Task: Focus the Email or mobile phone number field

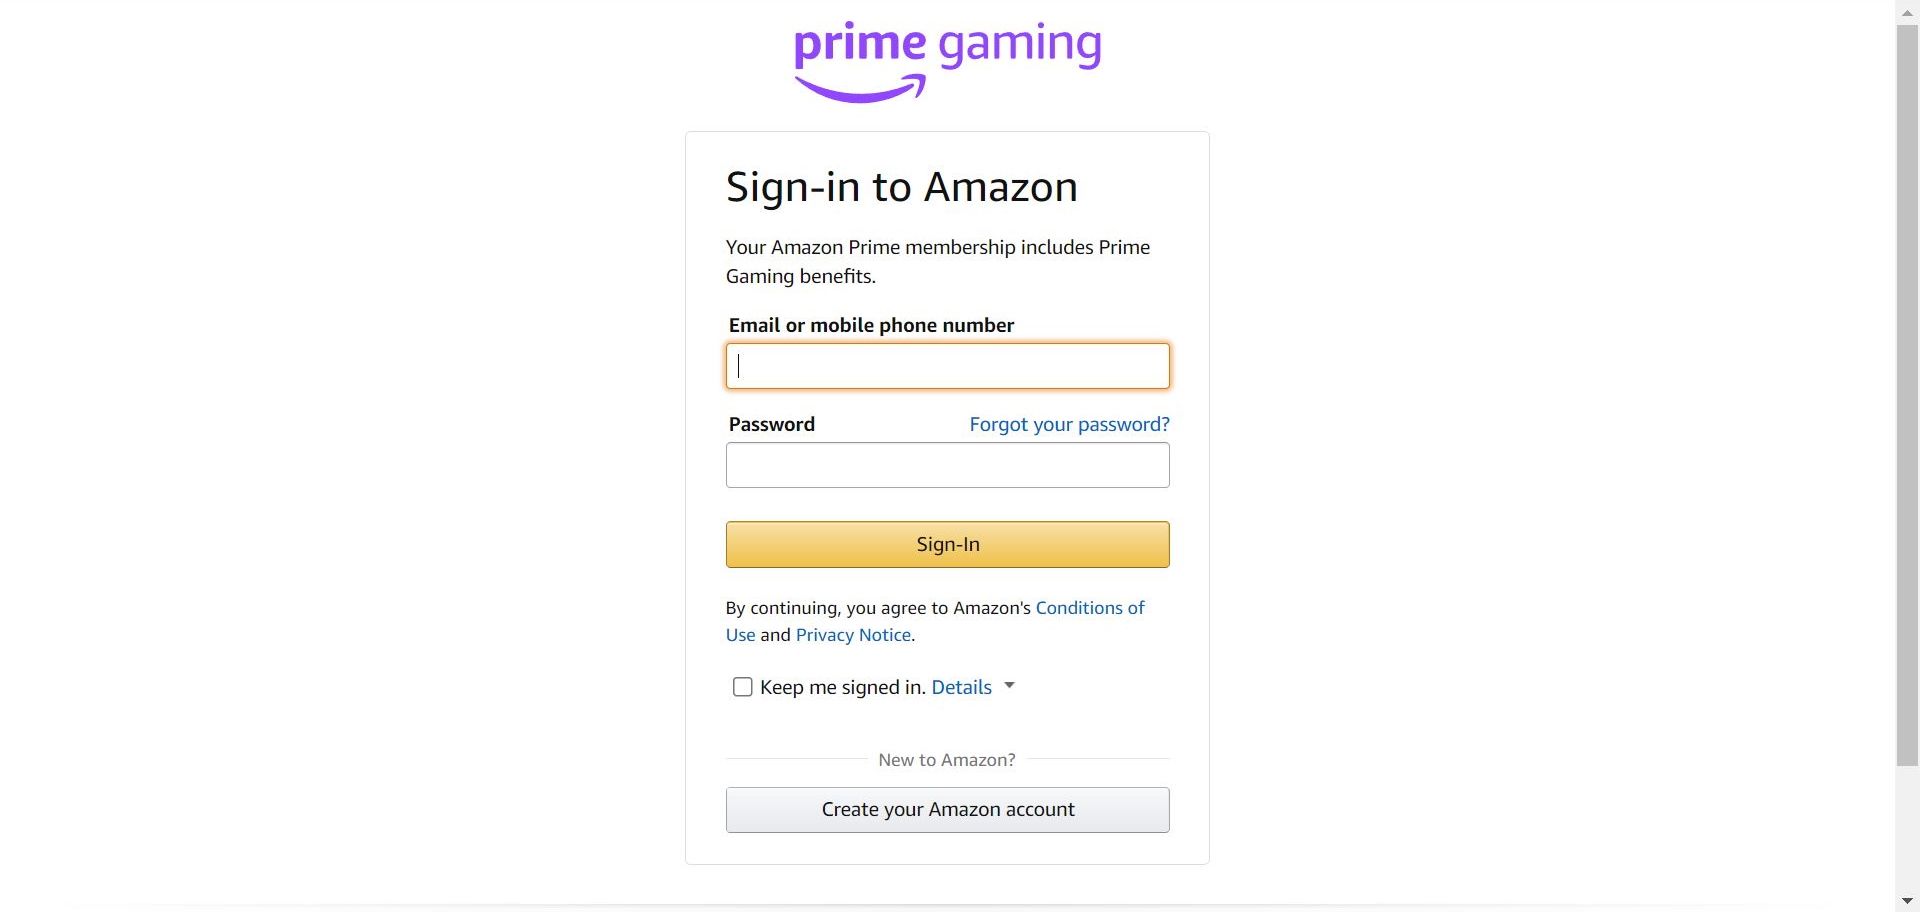Action: coord(947,366)
